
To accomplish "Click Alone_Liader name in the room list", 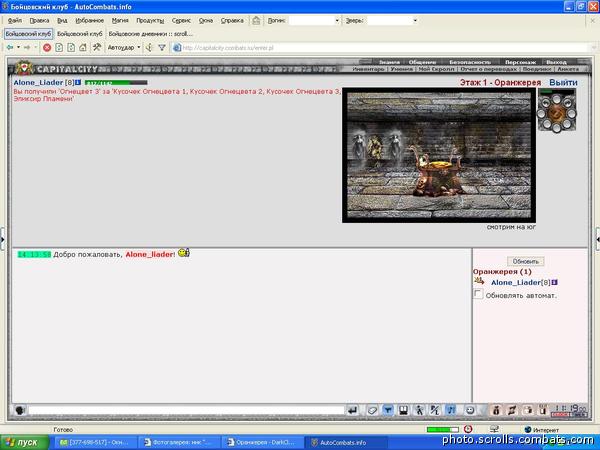I will (515, 282).
